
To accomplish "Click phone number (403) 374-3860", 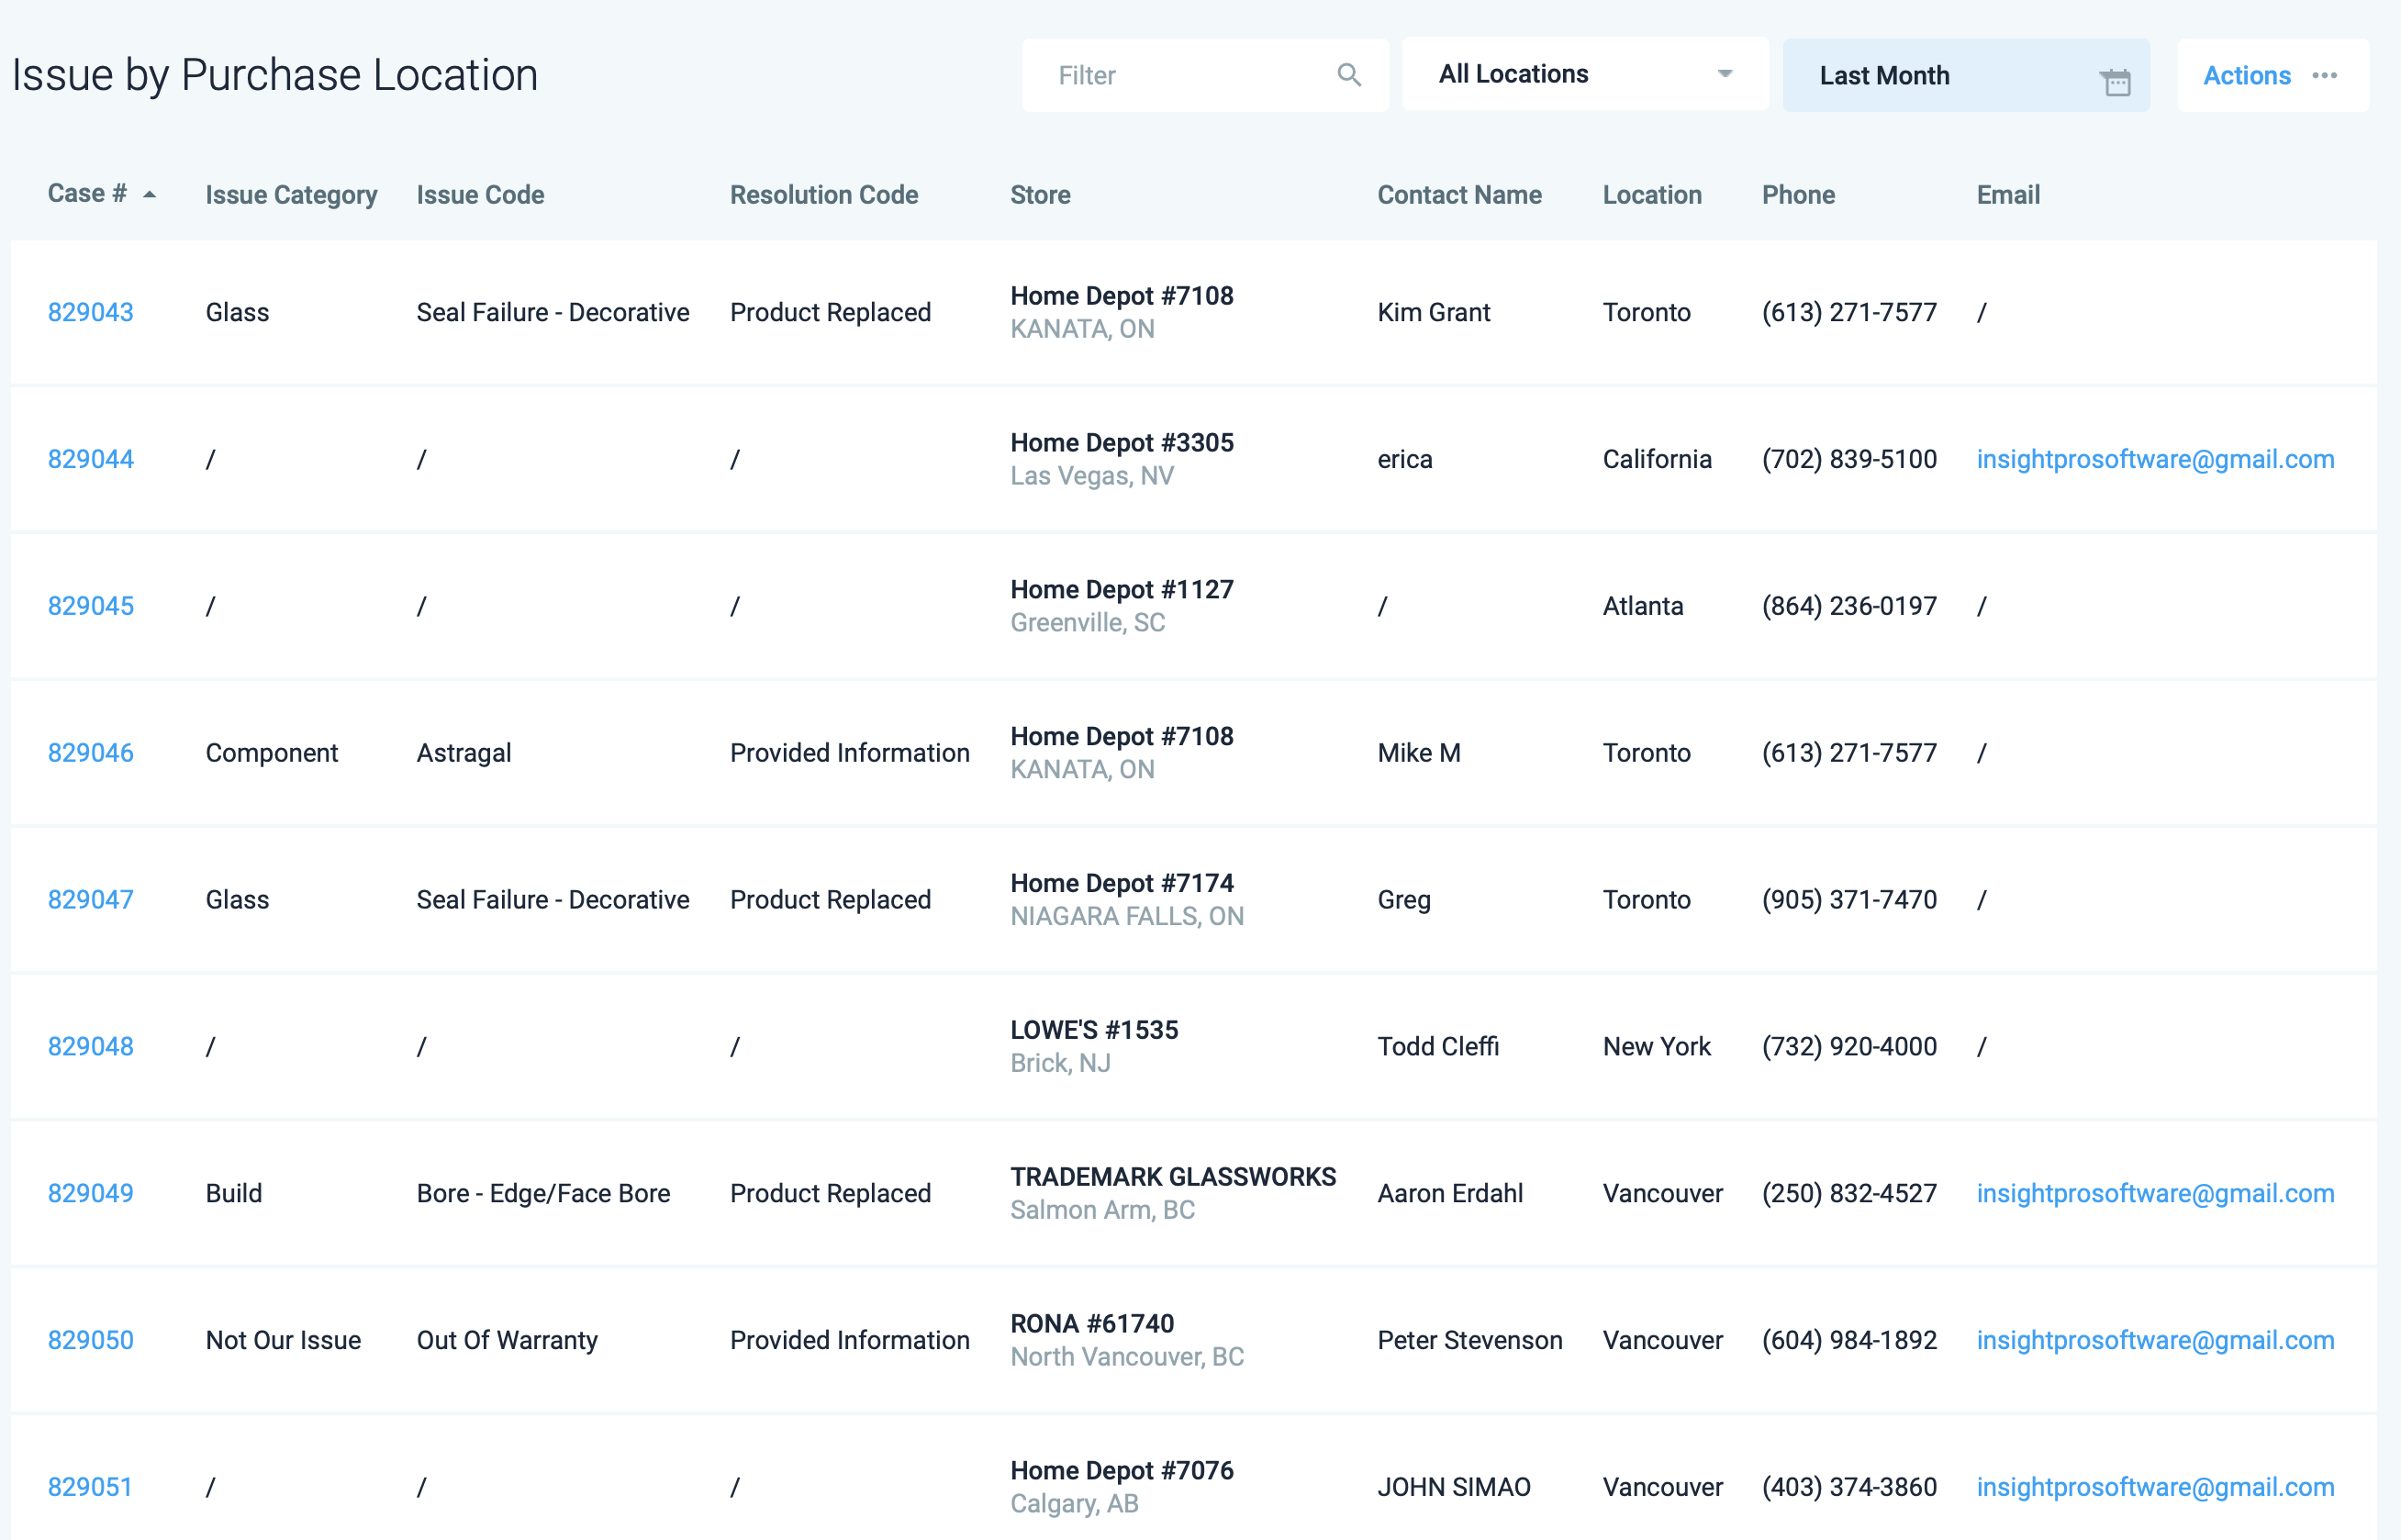I will click(x=1849, y=1488).
